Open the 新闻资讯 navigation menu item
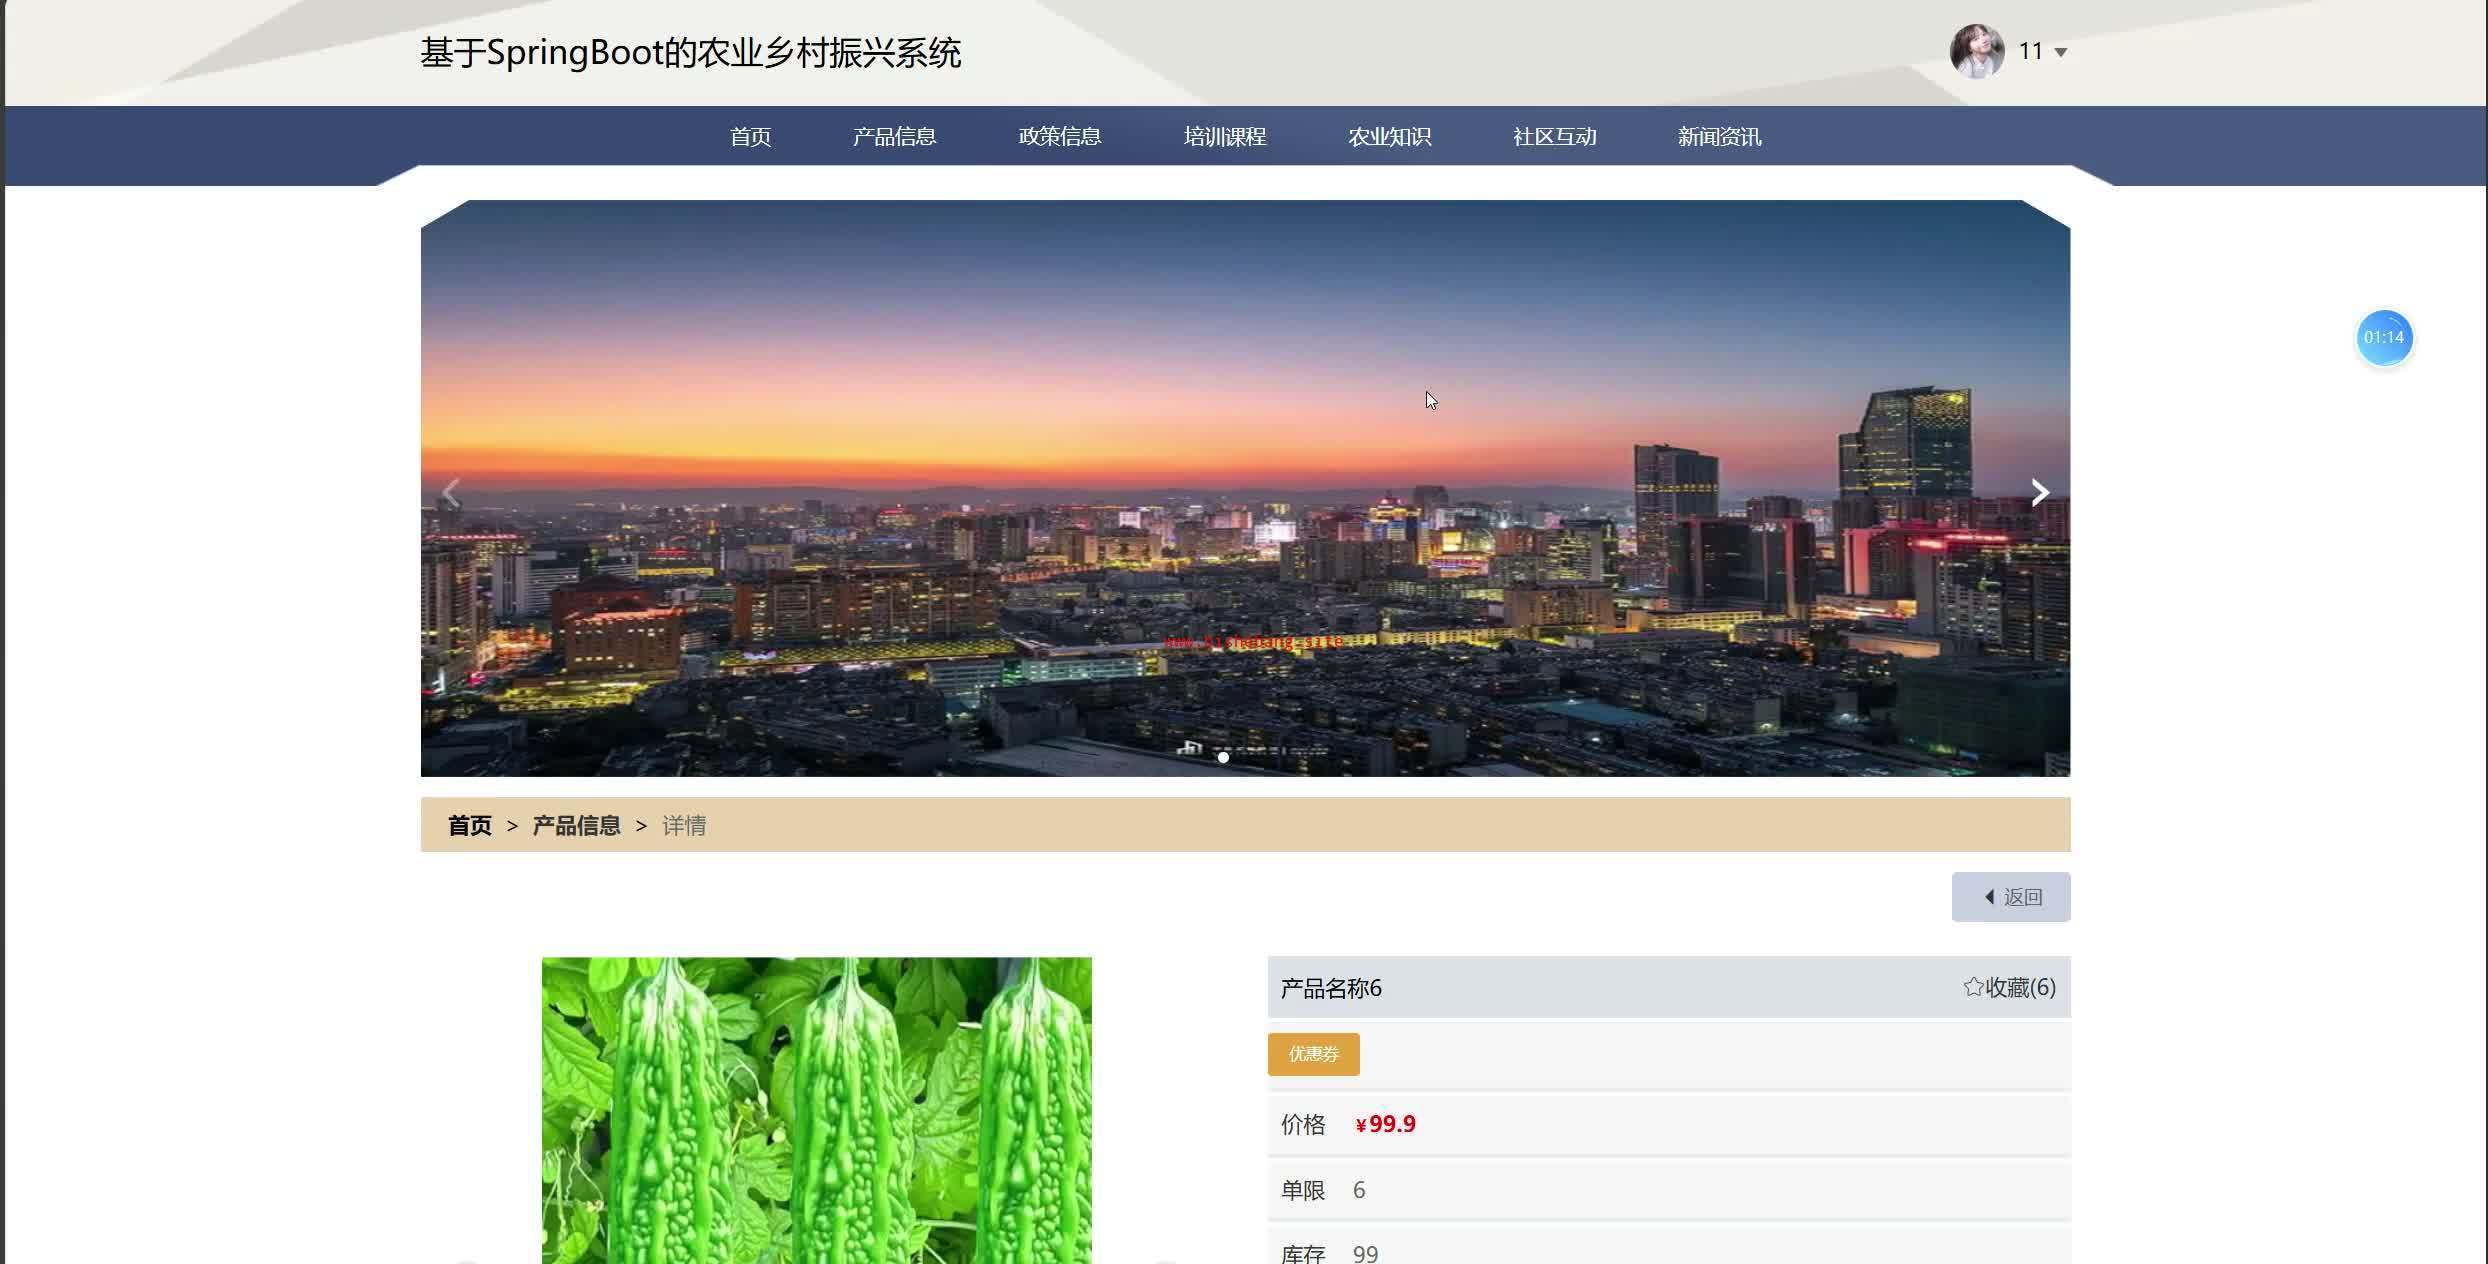The width and height of the screenshot is (2488, 1264). [1719, 136]
